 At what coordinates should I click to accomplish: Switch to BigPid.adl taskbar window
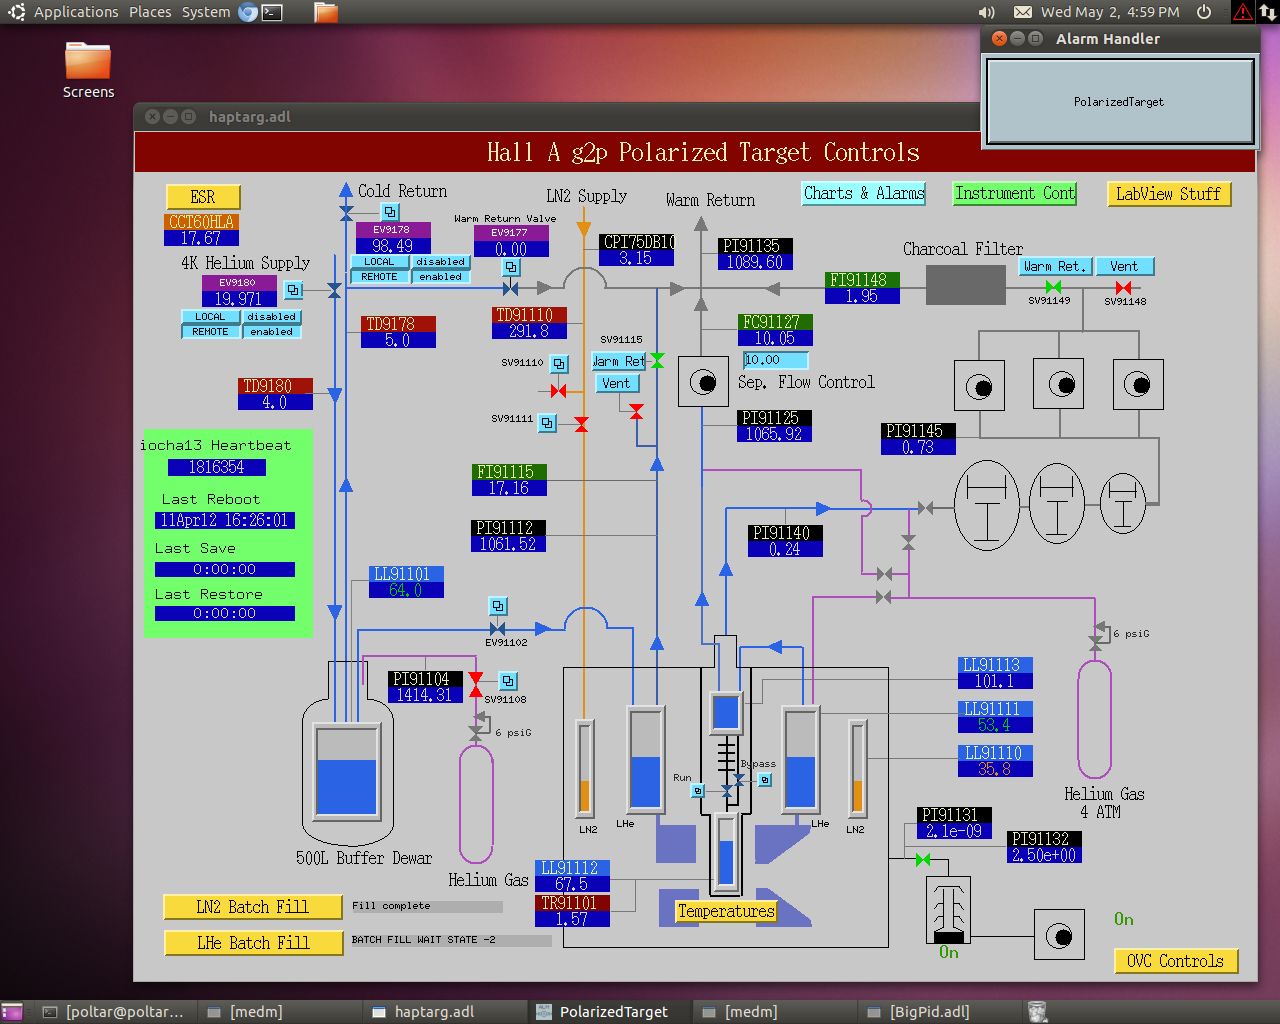tap(940, 1012)
